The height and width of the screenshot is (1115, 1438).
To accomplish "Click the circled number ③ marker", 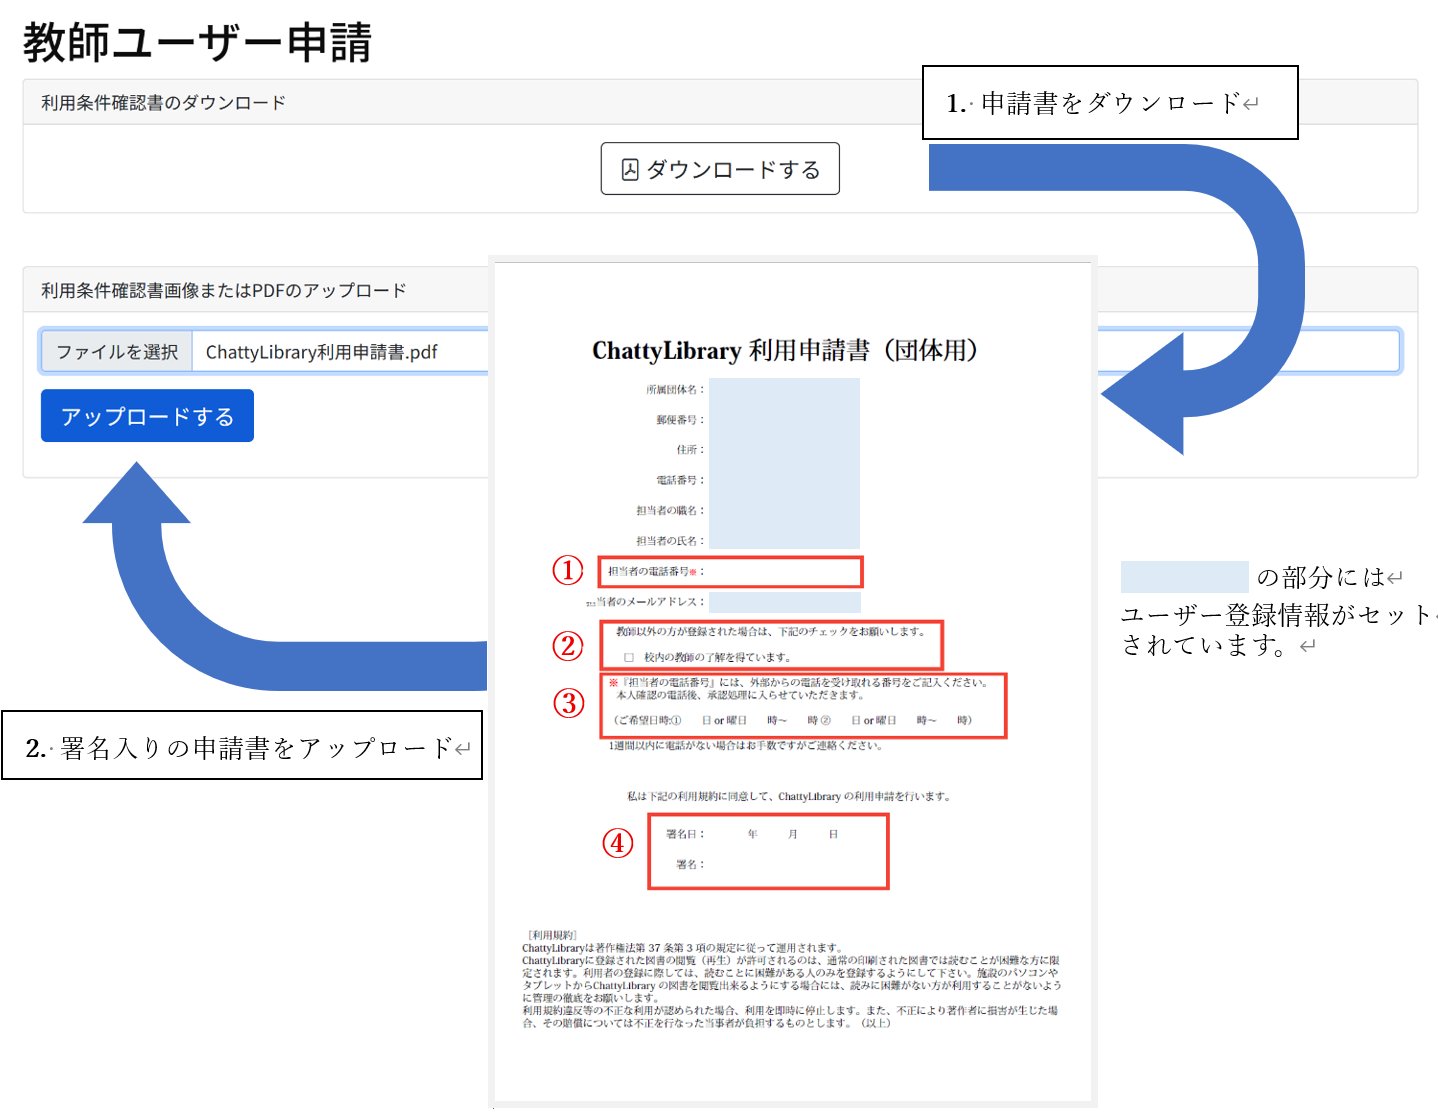I will click(569, 703).
